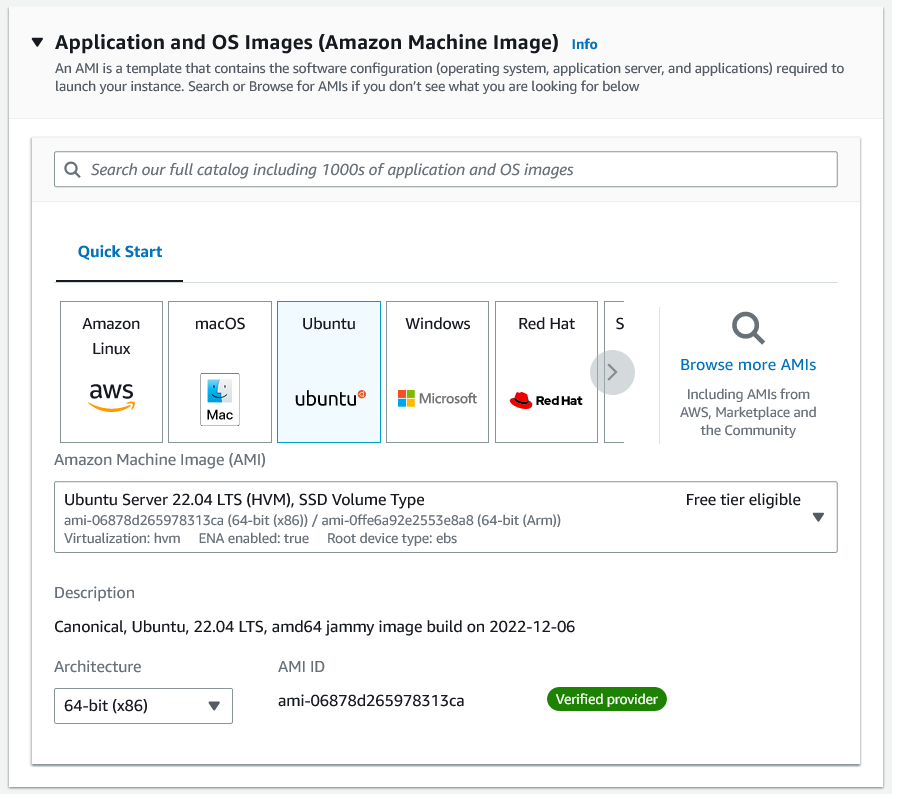Collapse the Application and OS Images section
897x799 pixels.
(x=37, y=42)
